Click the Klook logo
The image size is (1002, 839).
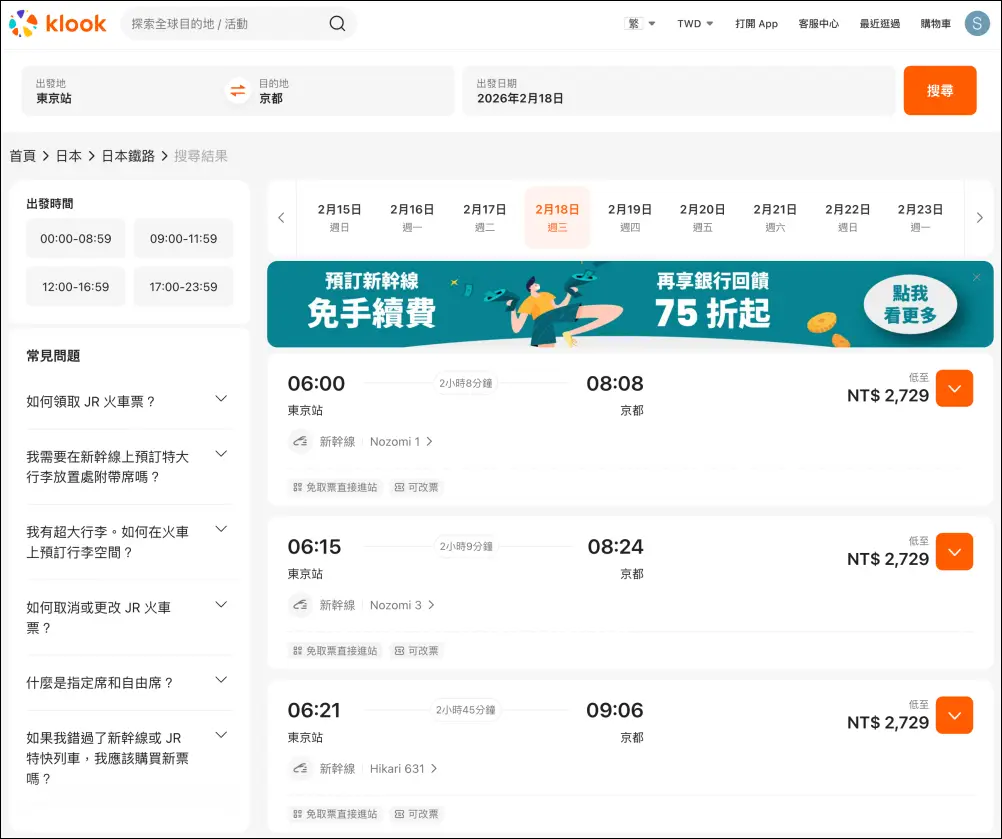[58, 23]
